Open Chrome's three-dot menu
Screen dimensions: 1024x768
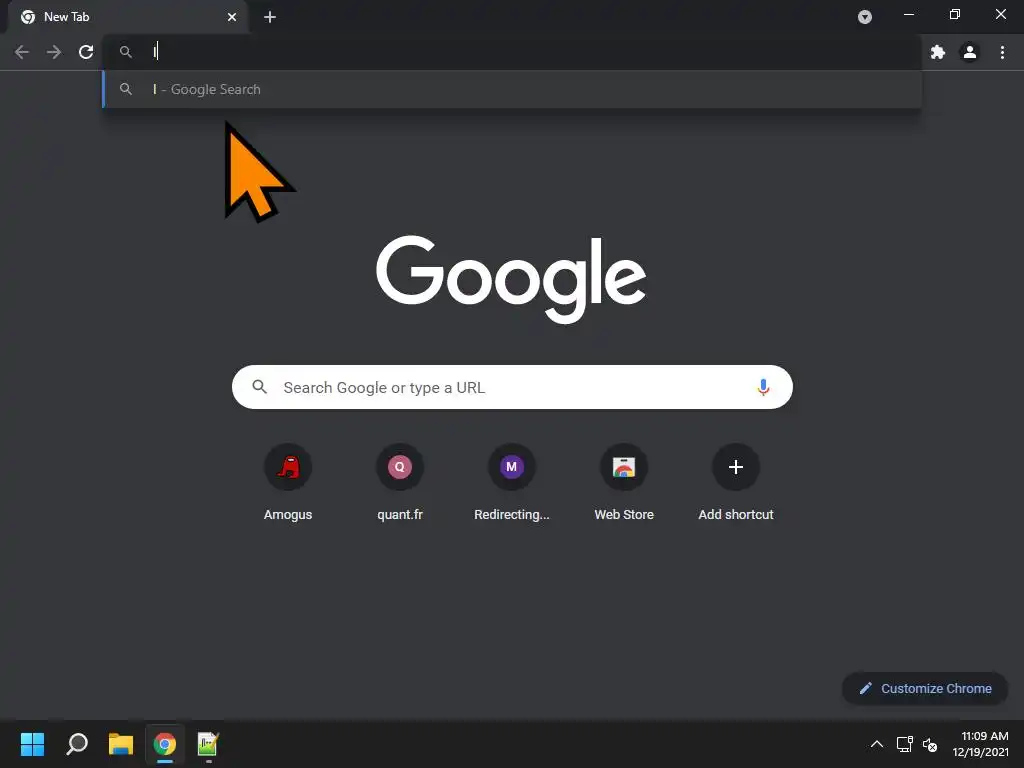1002,52
